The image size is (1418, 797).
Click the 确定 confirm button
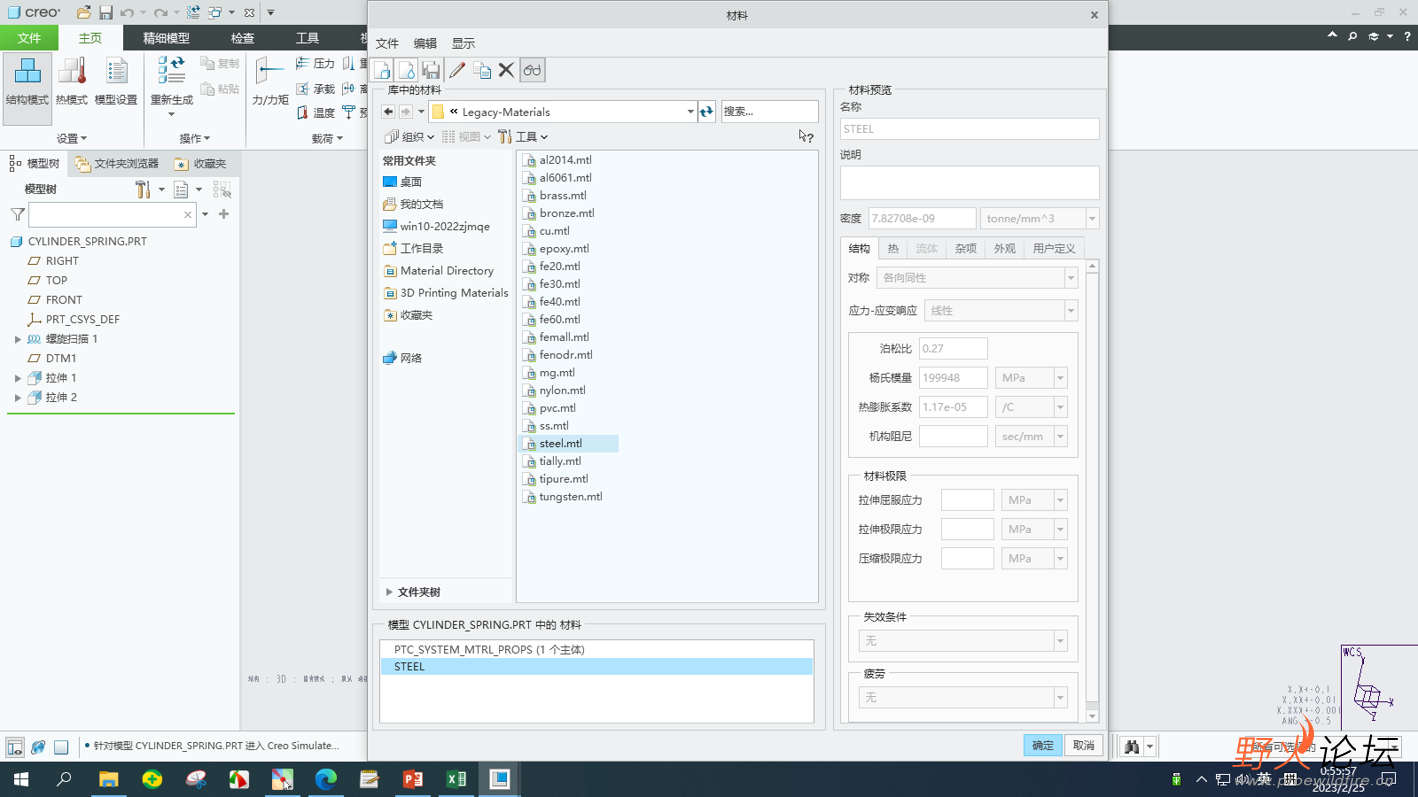(1042, 745)
